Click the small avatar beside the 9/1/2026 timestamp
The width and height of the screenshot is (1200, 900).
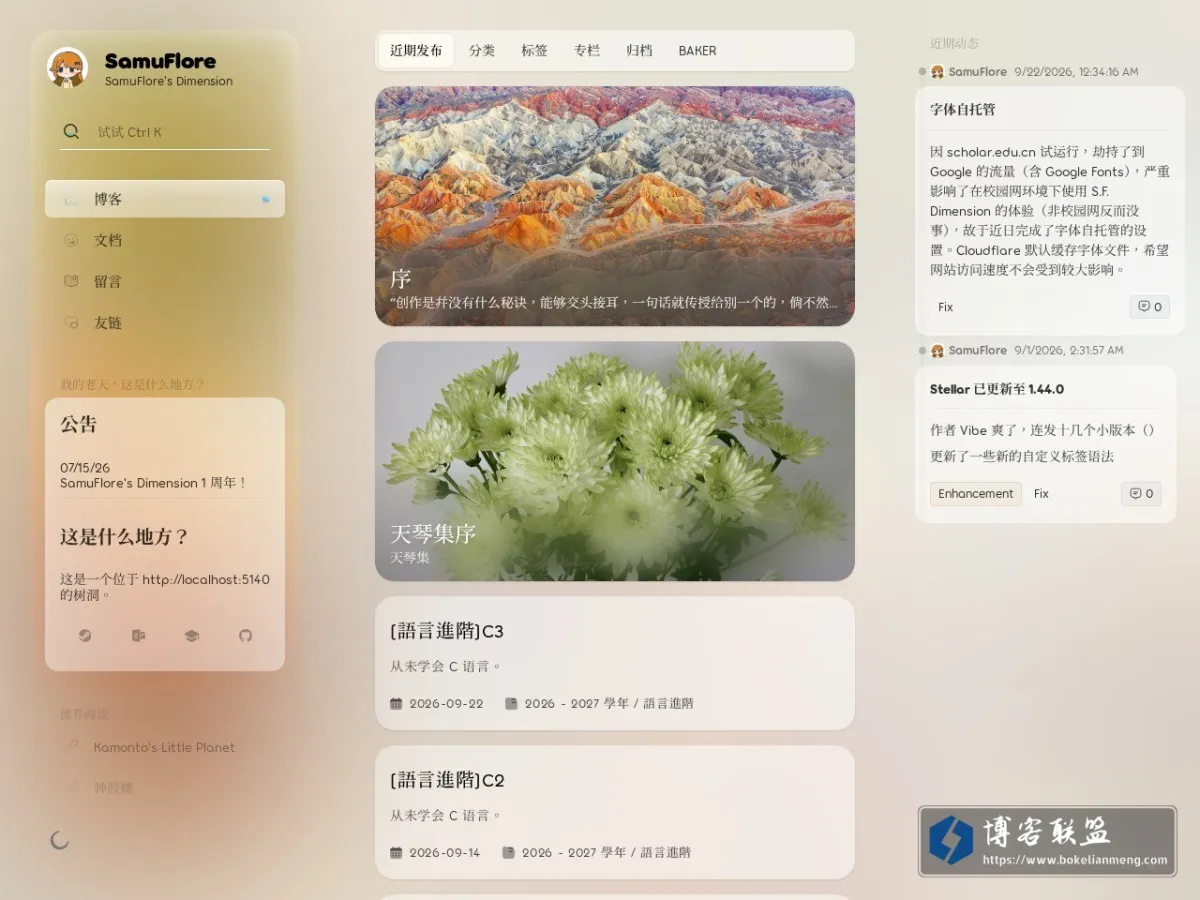tap(937, 350)
